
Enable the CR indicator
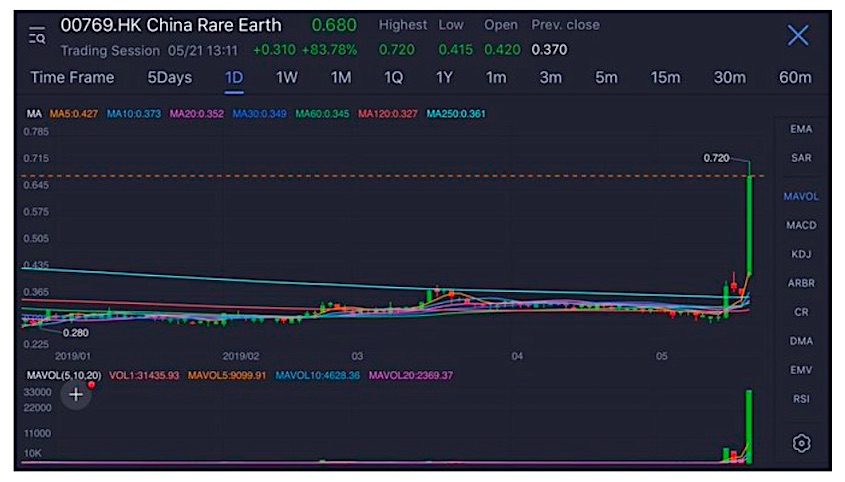pos(801,312)
